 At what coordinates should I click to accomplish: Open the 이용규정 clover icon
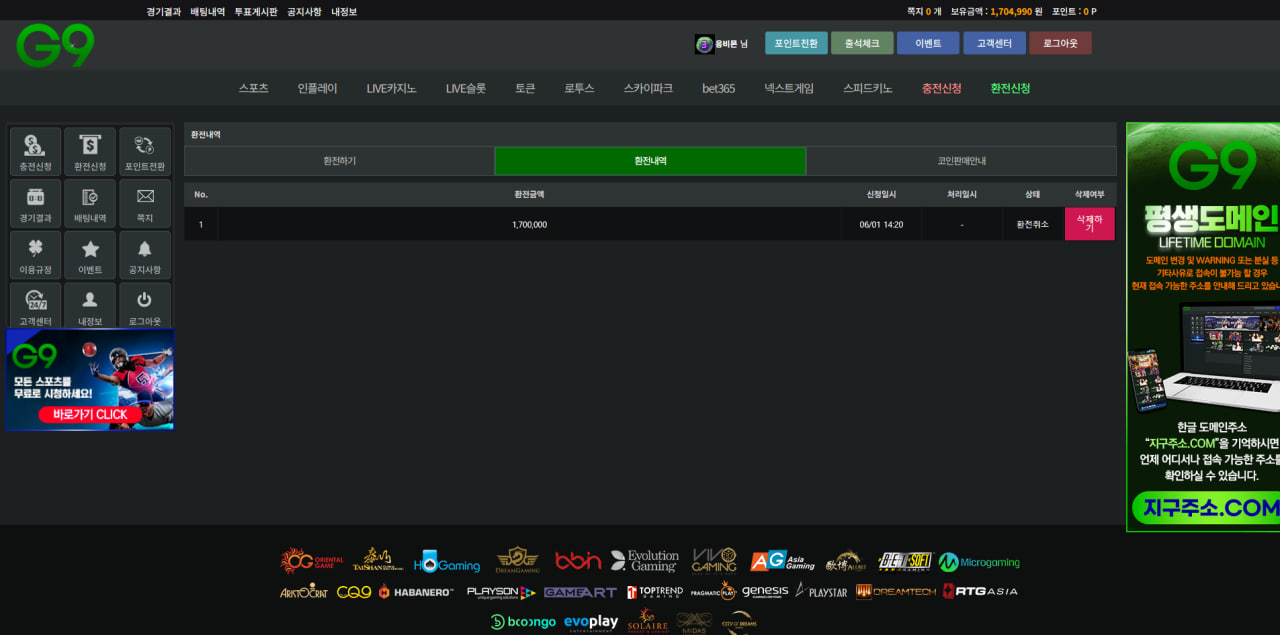coord(35,256)
